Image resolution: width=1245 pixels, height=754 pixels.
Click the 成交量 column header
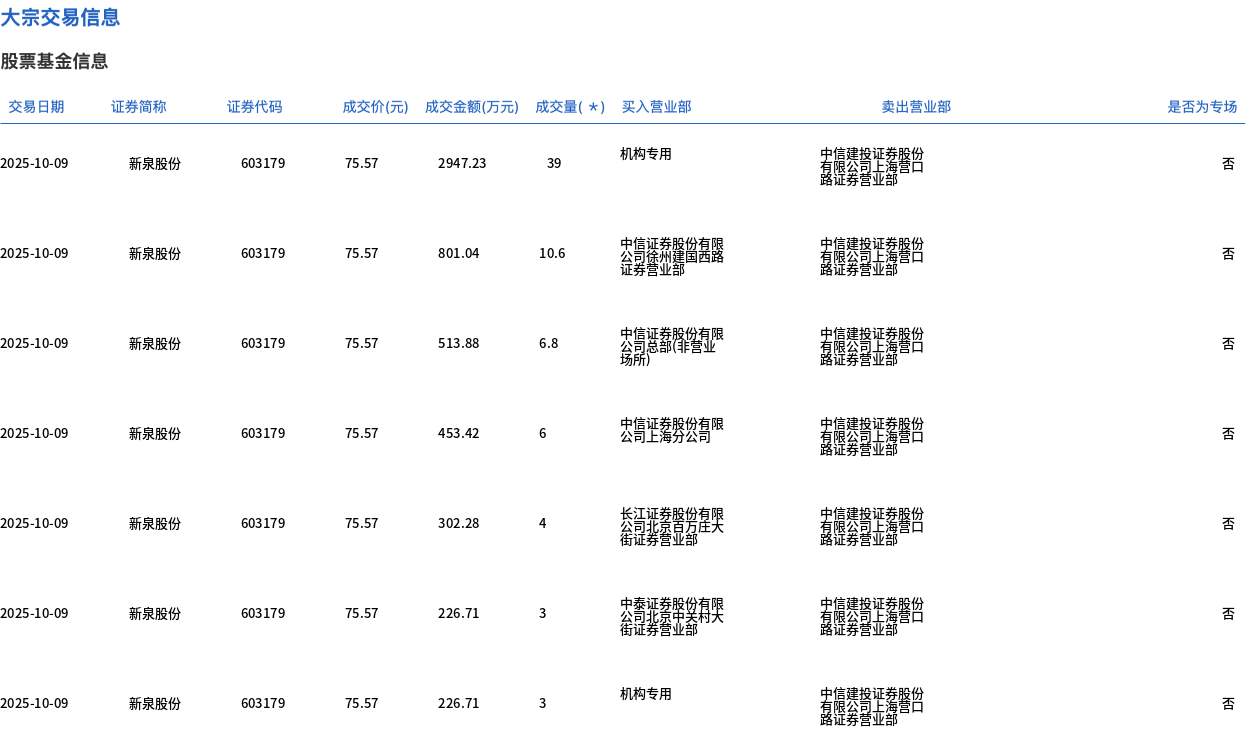coord(570,107)
